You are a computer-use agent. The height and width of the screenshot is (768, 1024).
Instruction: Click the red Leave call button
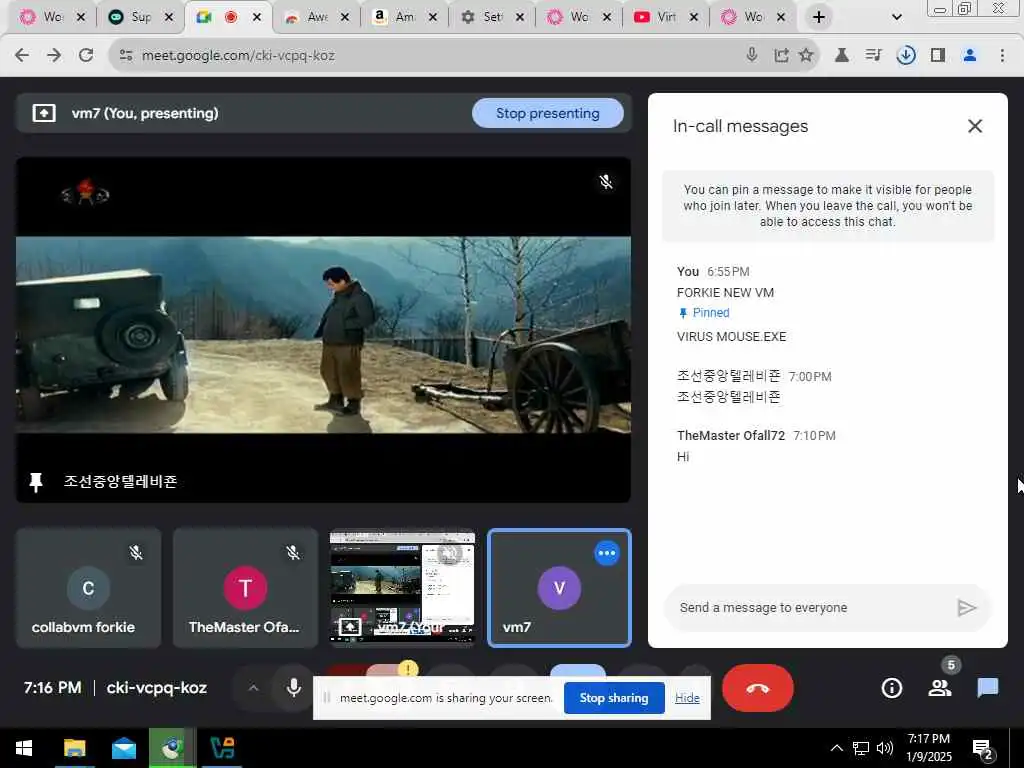pos(758,688)
